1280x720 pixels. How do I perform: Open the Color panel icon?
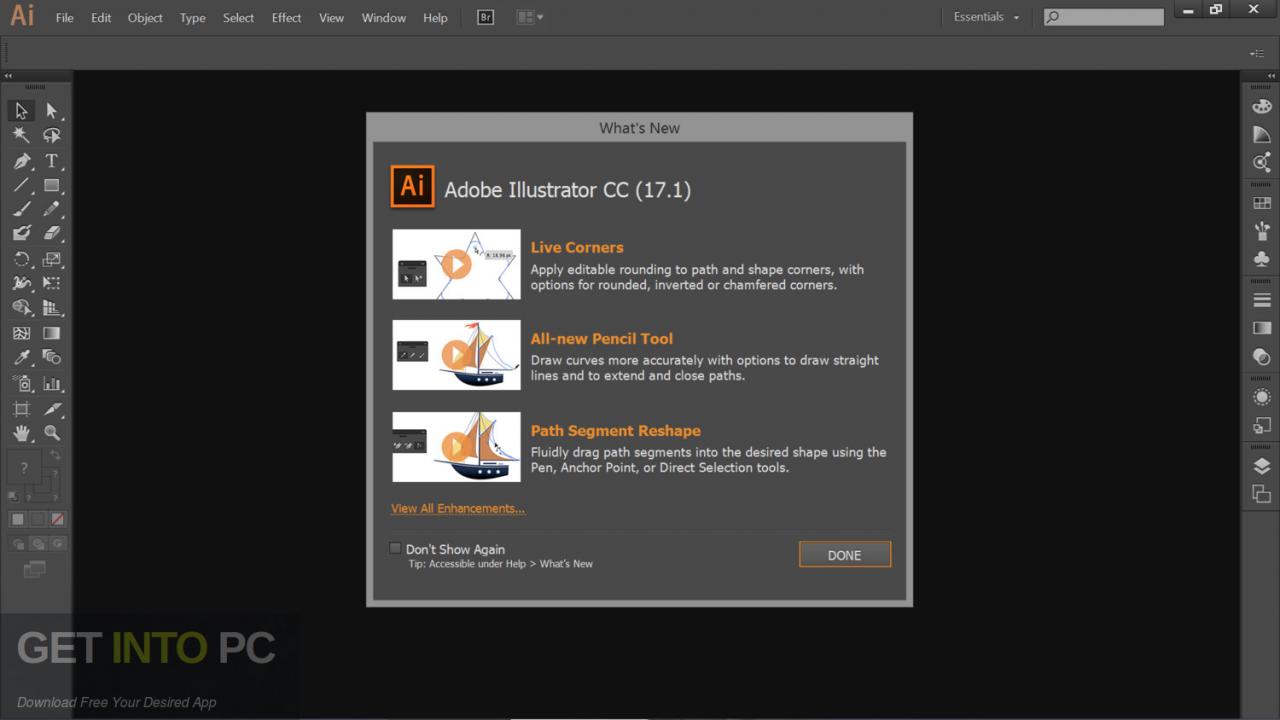(x=1262, y=107)
